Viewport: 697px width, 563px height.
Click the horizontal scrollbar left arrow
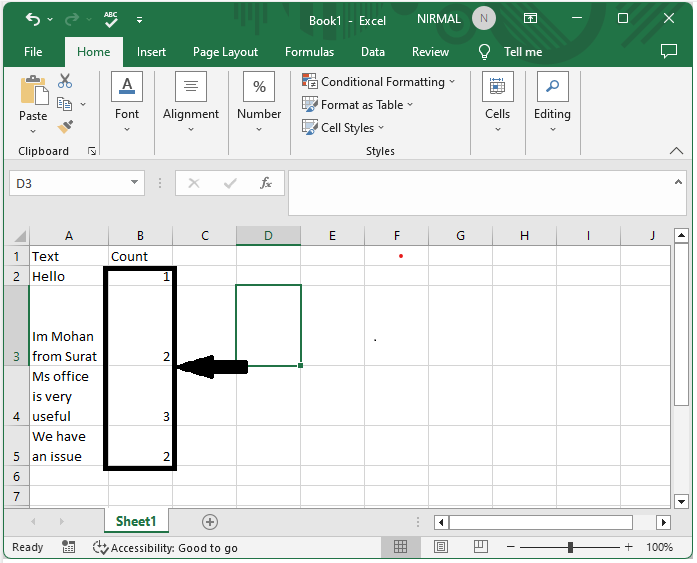click(441, 522)
